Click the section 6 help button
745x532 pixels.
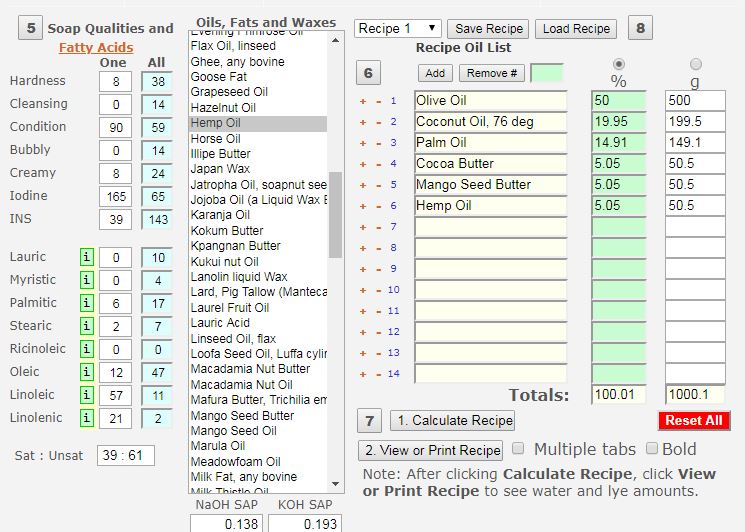(369, 73)
